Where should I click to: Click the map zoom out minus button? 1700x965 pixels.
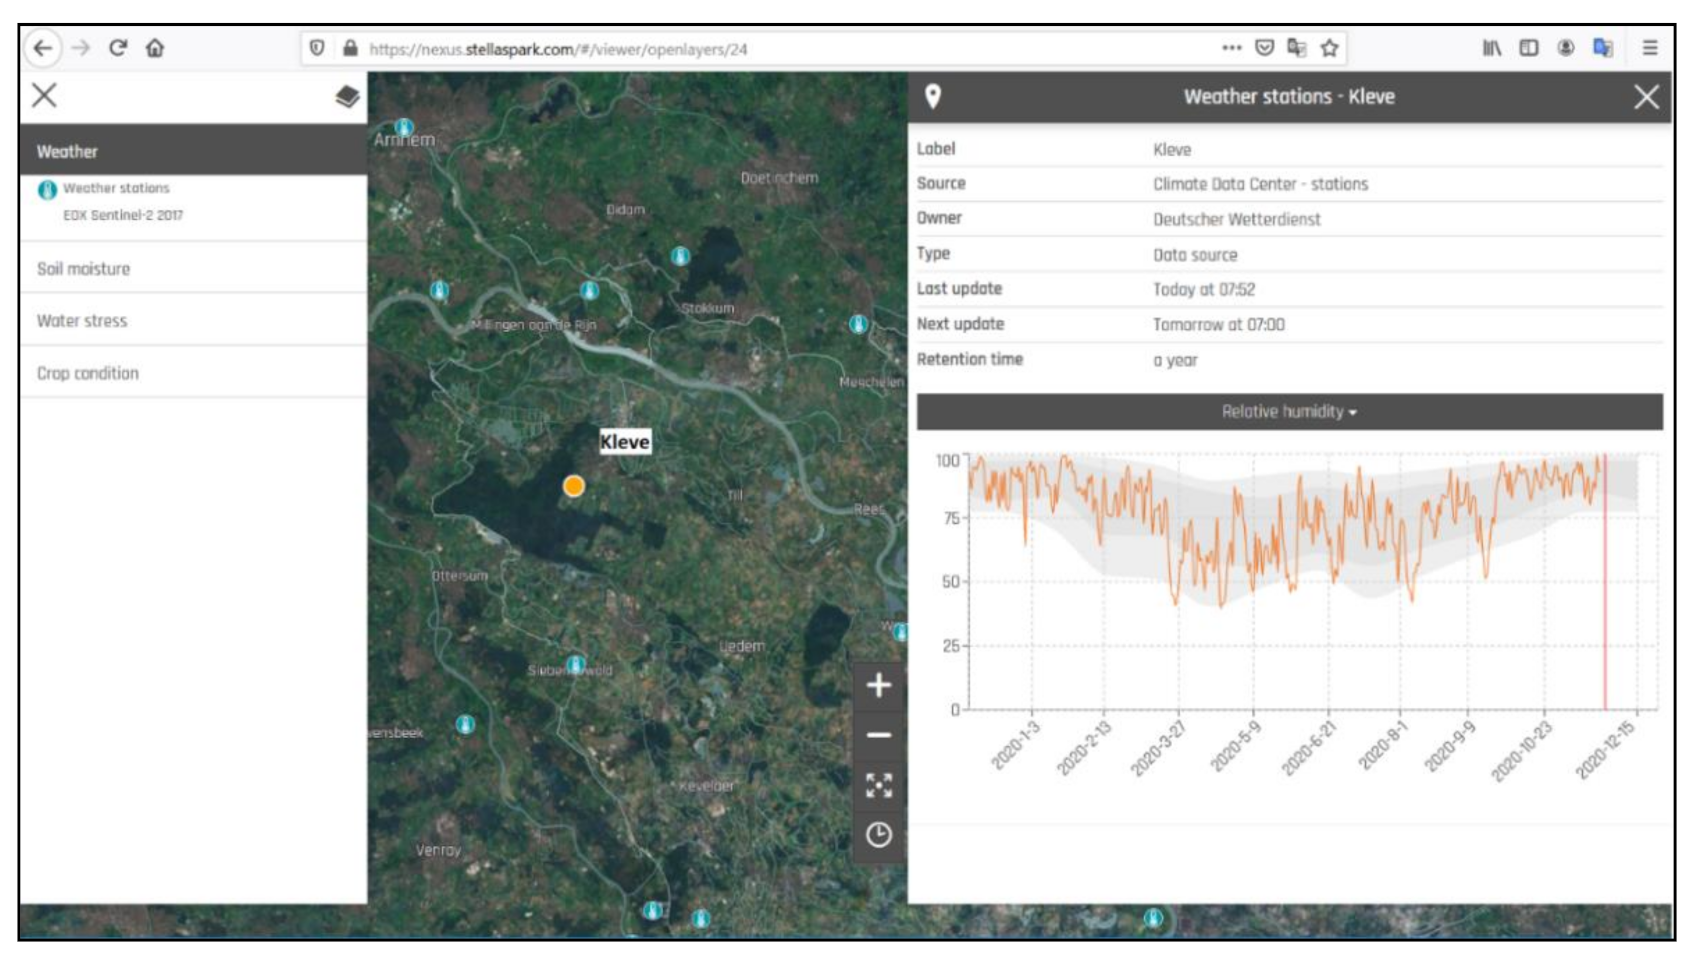coord(878,735)
